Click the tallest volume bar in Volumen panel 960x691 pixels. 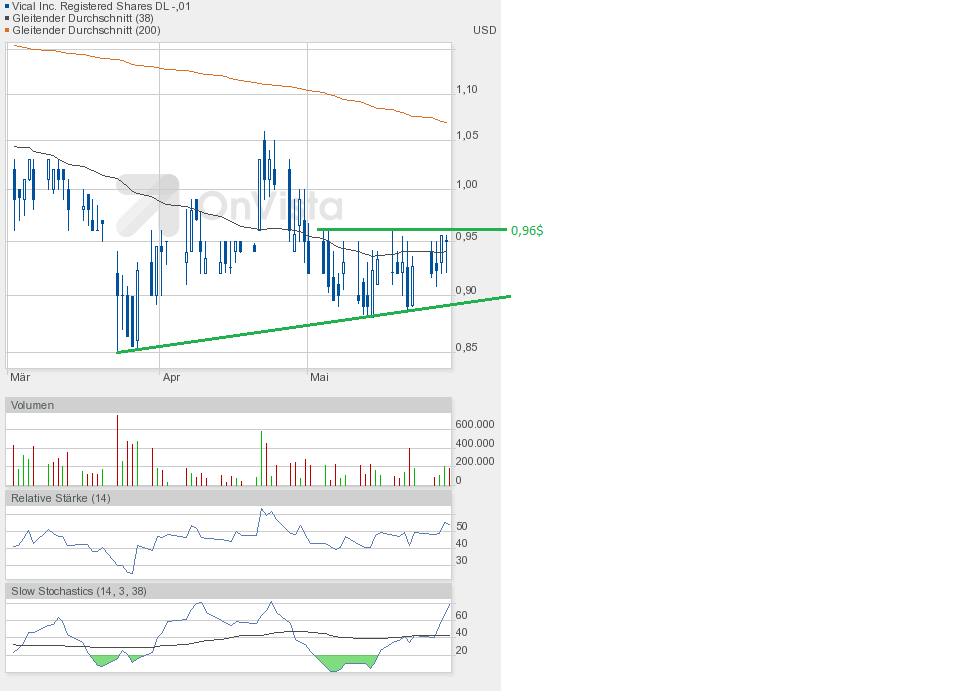pos(117,450)
